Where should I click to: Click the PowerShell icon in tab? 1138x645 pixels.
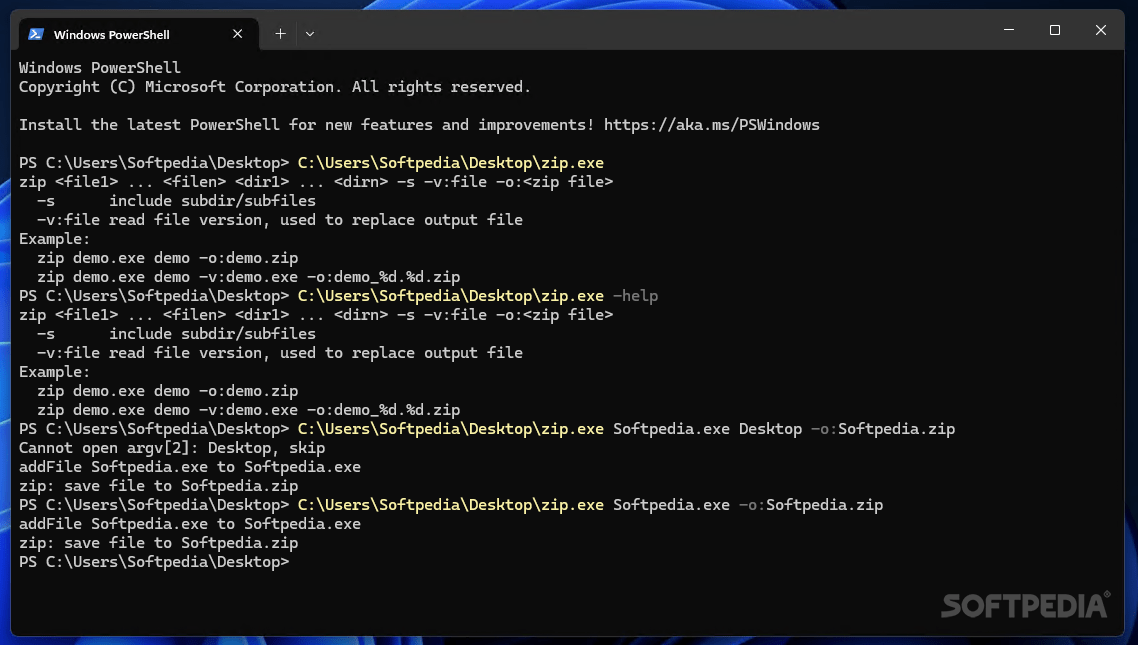coord(36,34)
